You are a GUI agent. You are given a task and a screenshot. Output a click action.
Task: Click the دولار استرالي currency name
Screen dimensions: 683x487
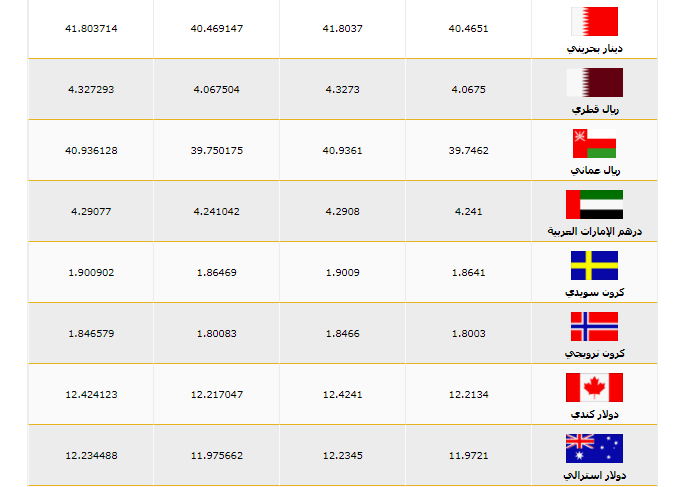click(x=594, y=475)
